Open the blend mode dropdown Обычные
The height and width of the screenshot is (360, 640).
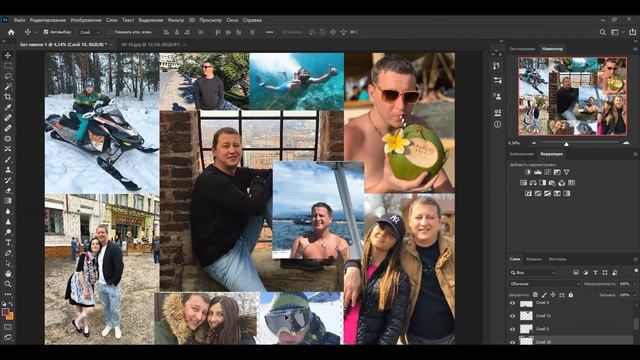point(544,284)
